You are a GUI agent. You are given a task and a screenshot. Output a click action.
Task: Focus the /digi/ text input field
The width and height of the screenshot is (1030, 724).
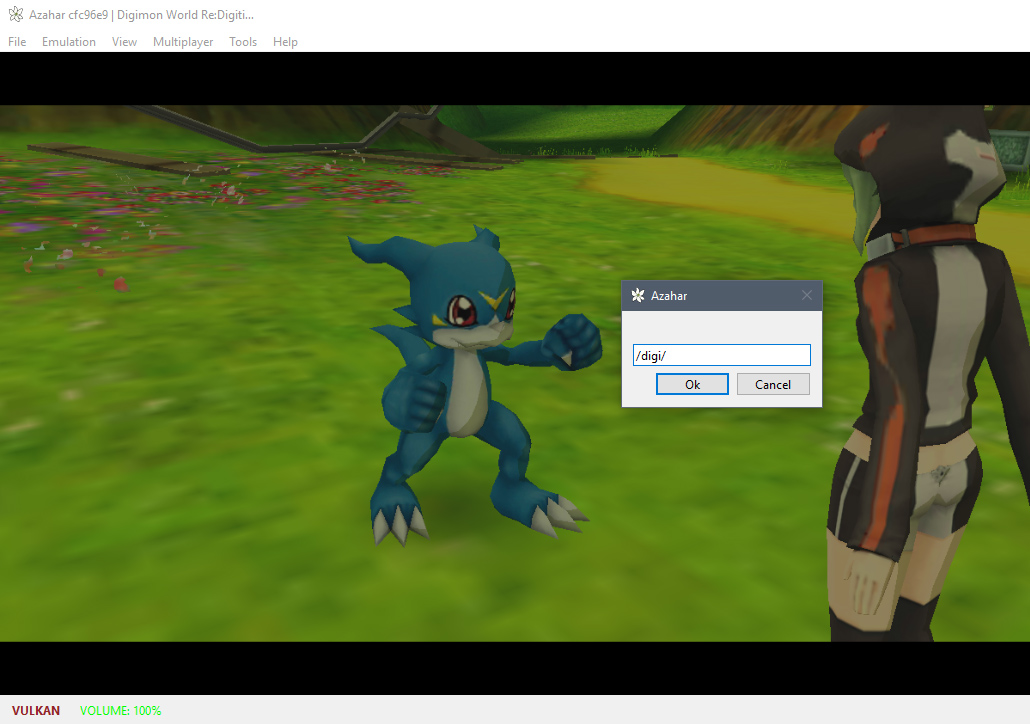coord(721,355)
